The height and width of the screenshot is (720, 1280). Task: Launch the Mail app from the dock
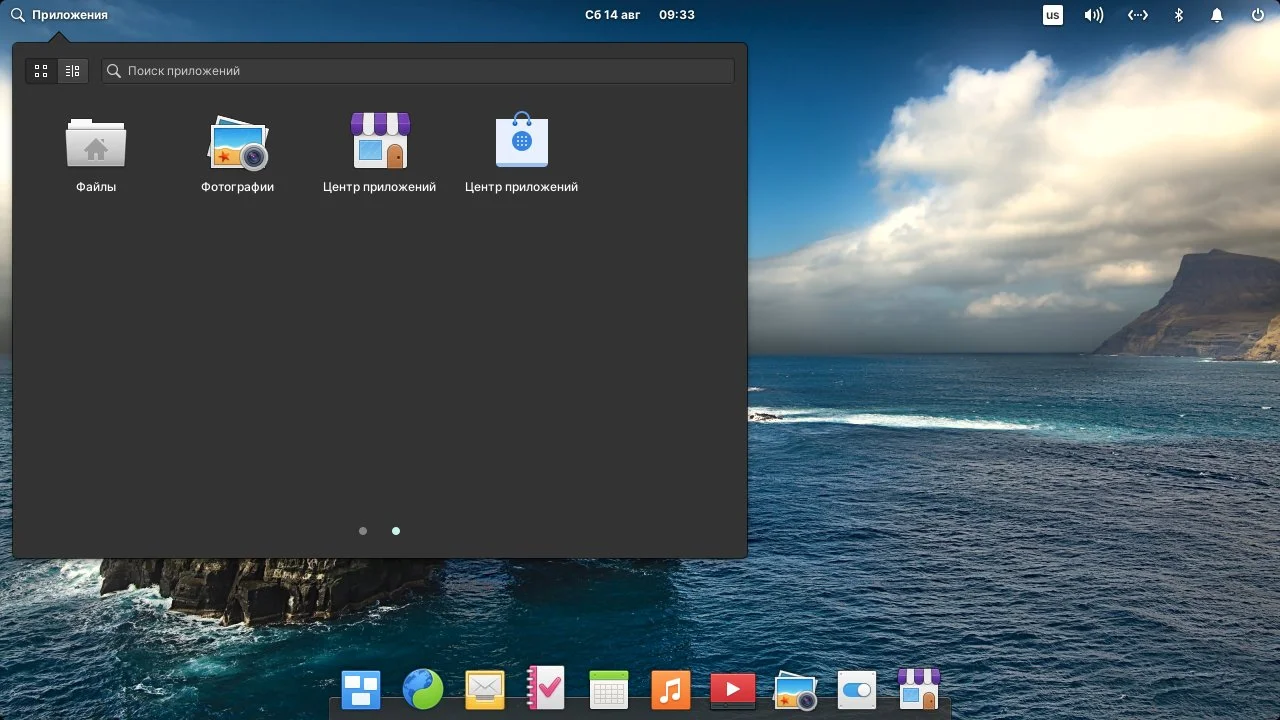click(x=484, y=689)
